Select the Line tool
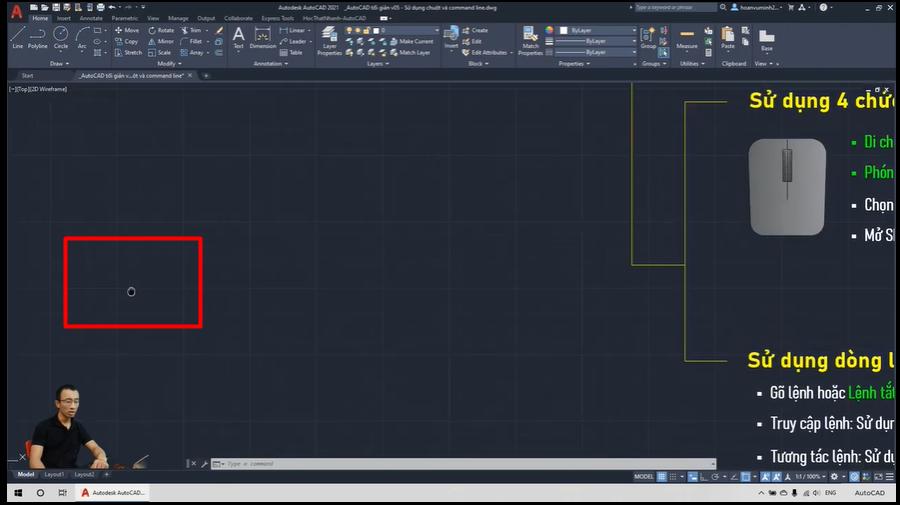900x505 pixels. (18, 37)
